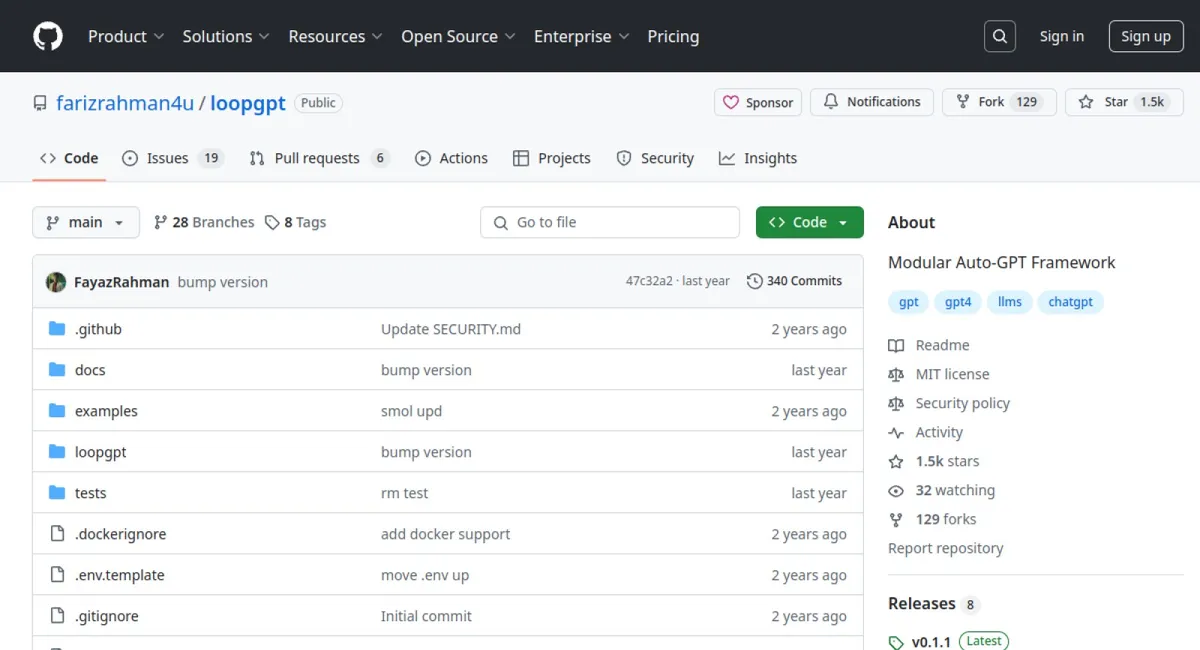Open the 'Initial commit' commit message
The image size is (1200, 650).
(x=426, y=616)
